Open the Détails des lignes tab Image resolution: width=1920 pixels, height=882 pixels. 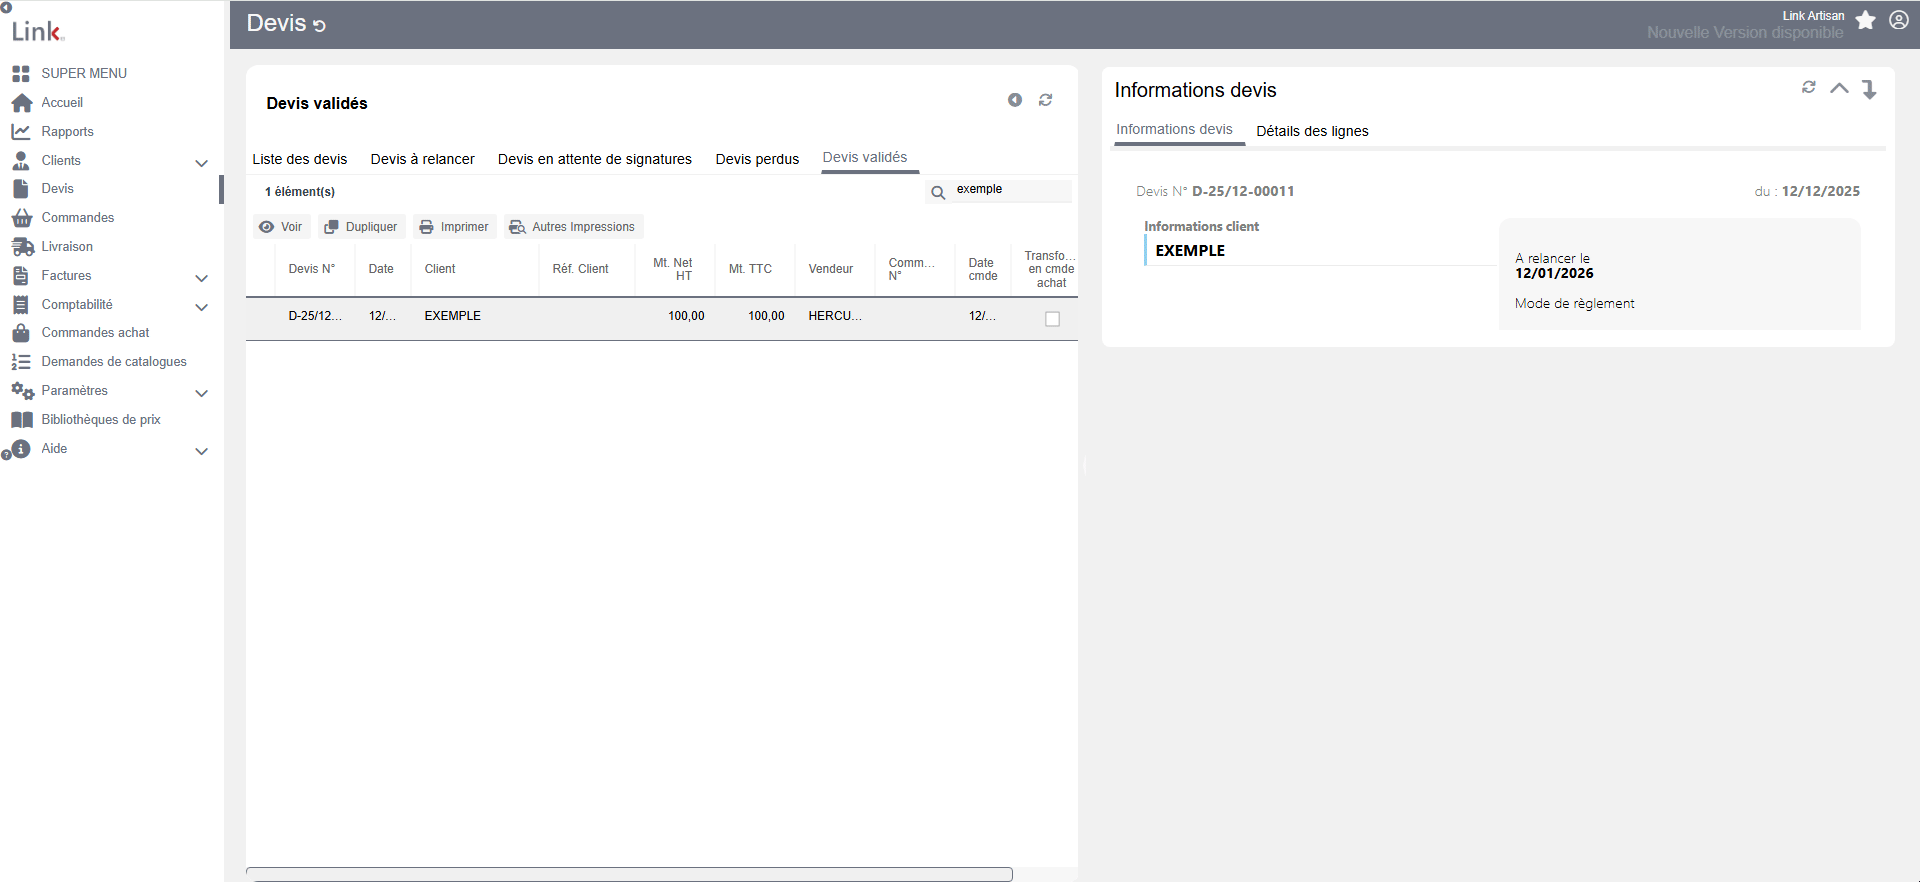click(1312, 131)
